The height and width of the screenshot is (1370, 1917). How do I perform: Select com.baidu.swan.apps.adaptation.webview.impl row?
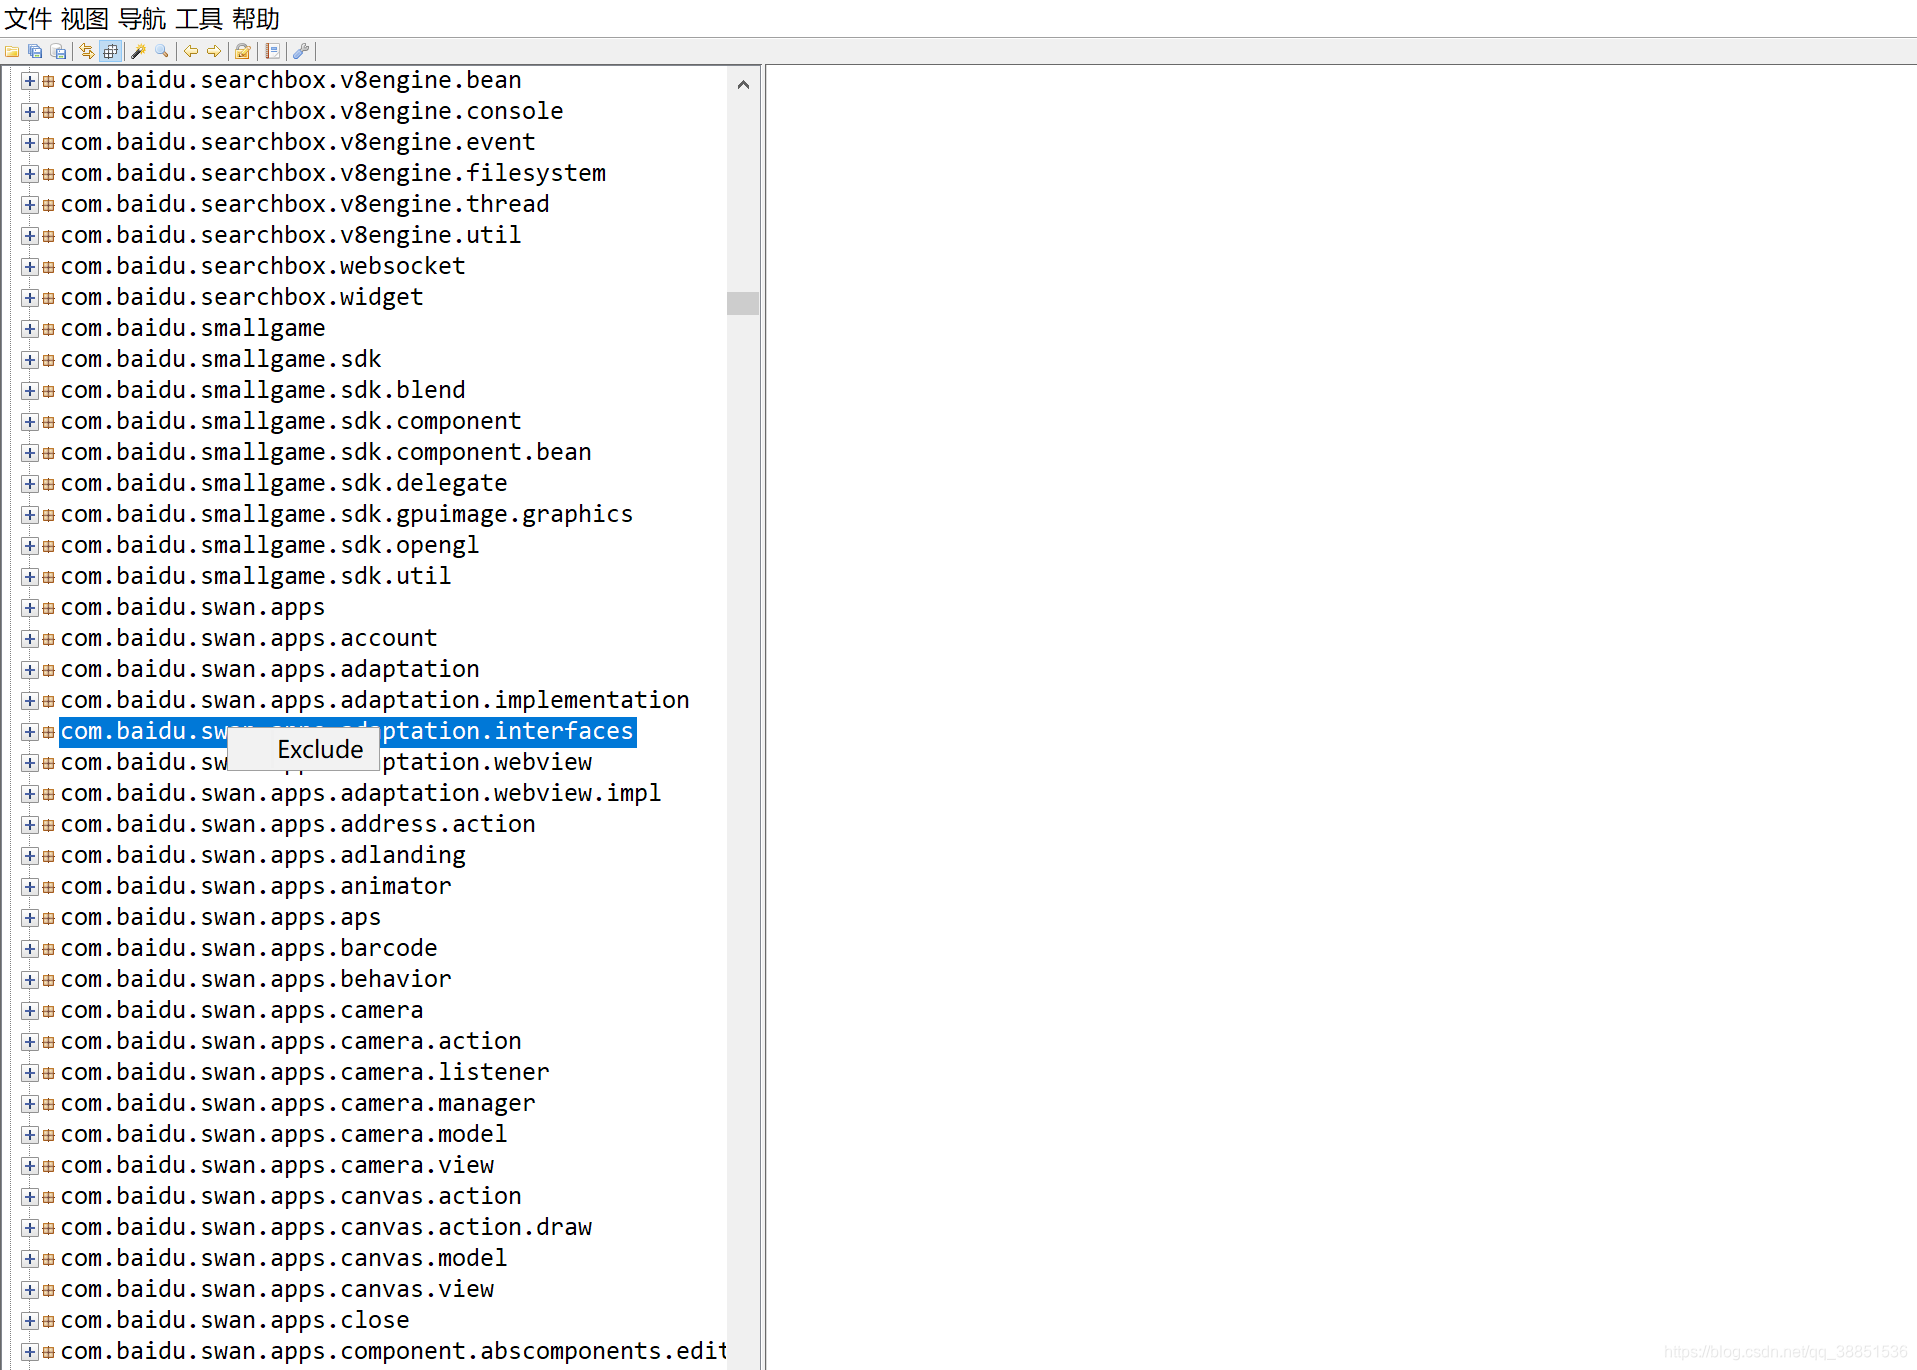coord(361,794)
